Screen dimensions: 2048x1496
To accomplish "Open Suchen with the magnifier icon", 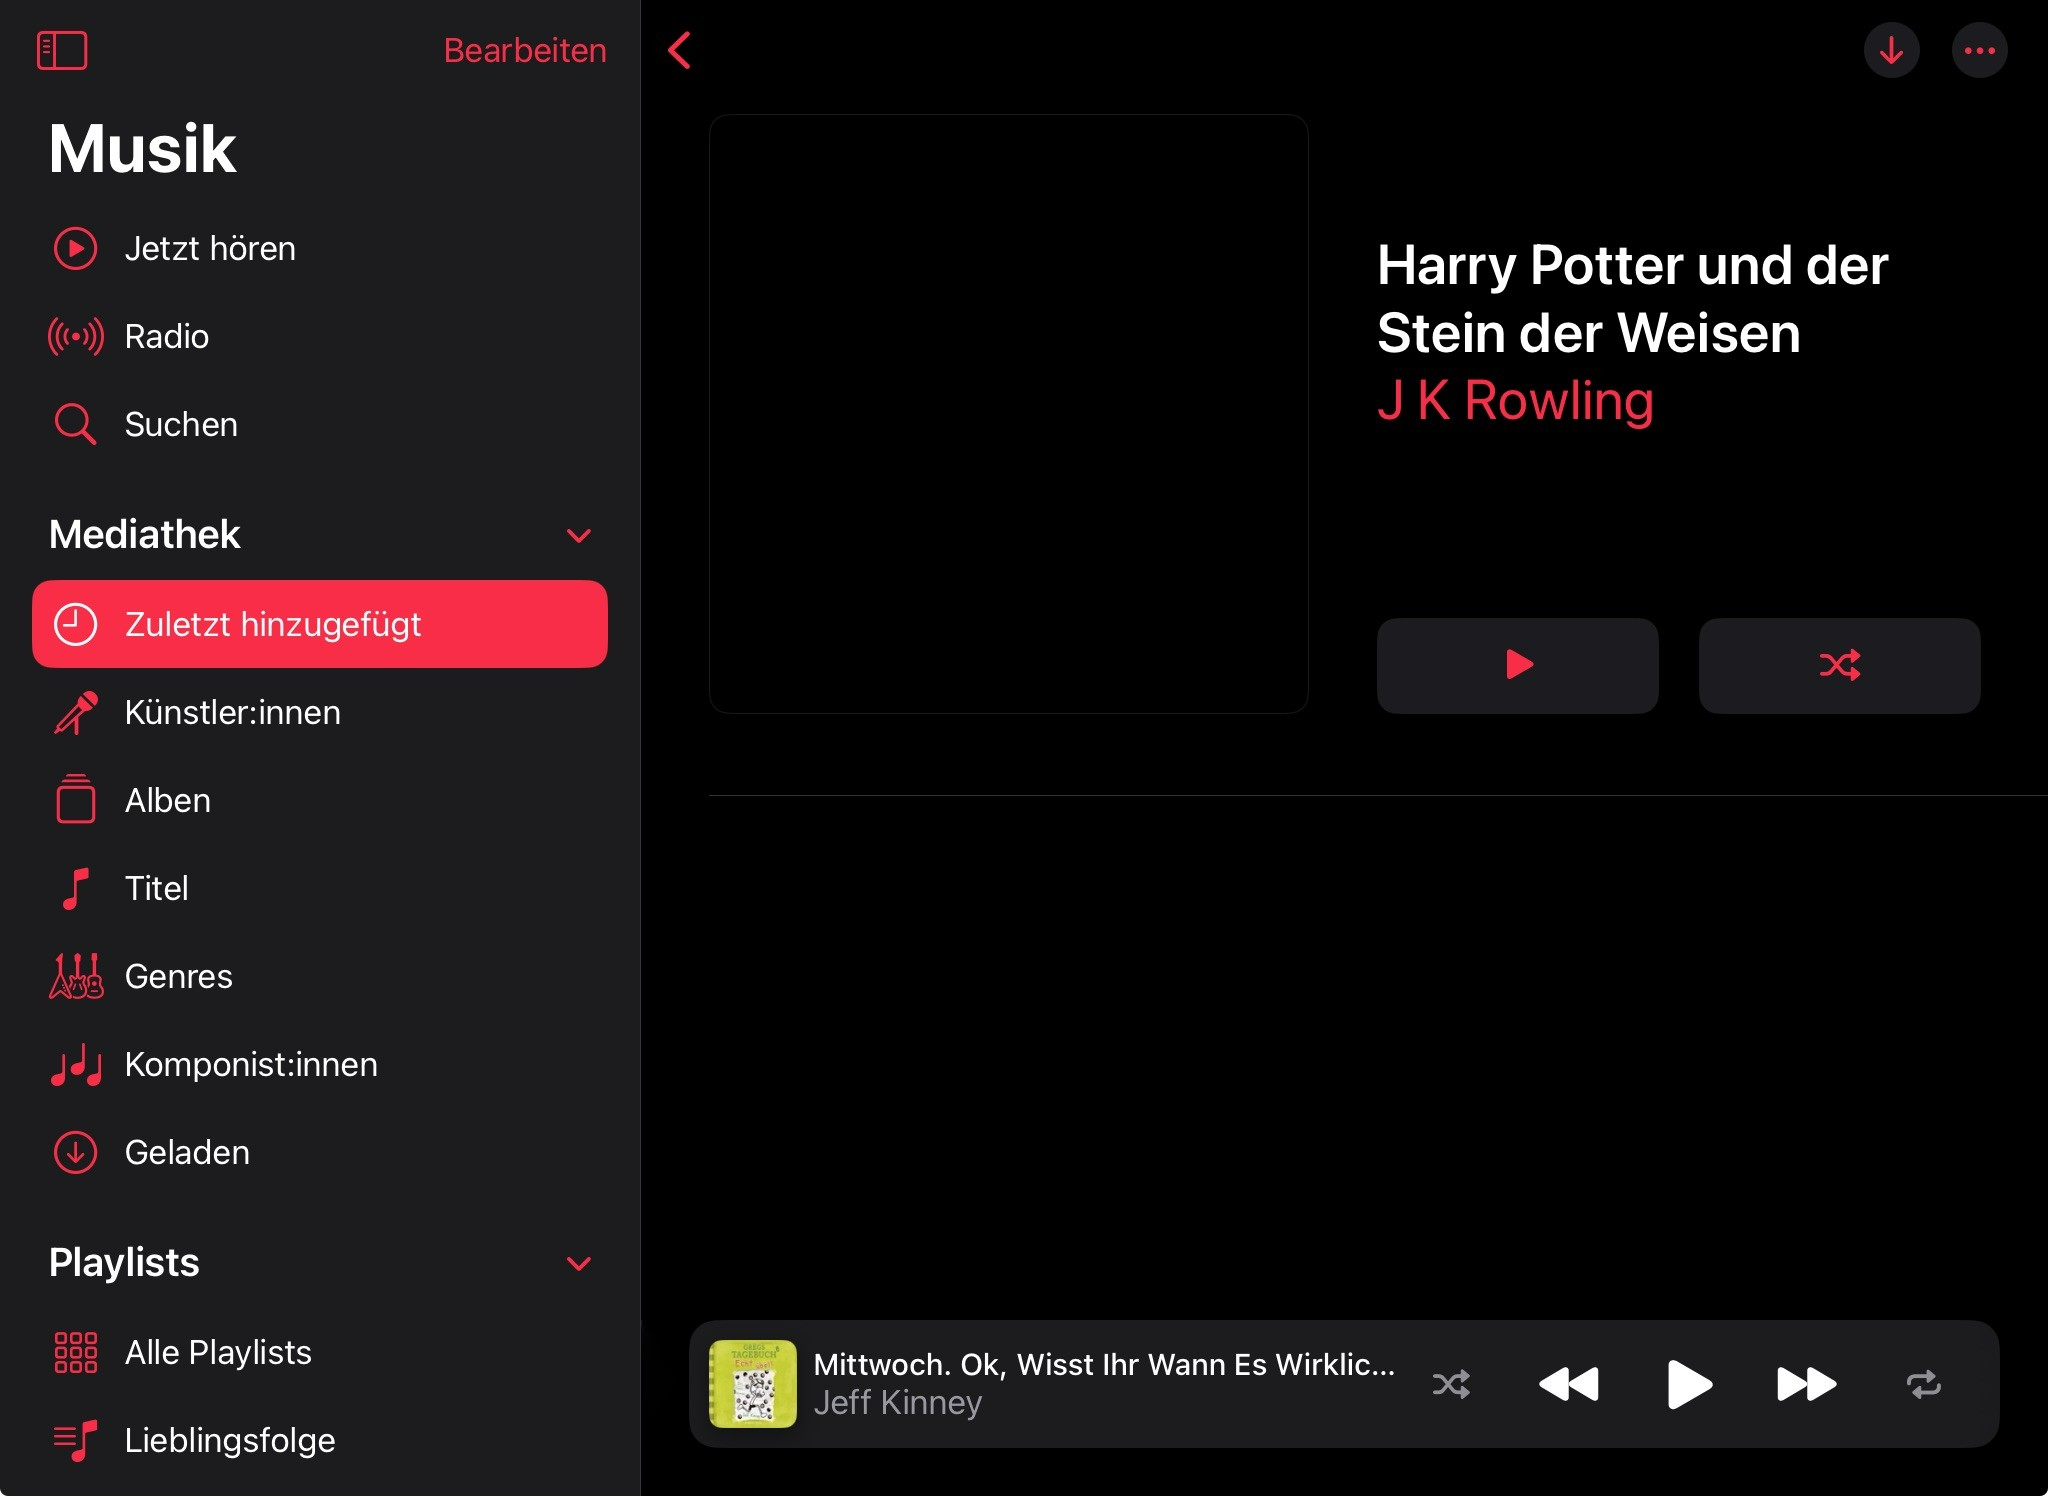I will click(x=180, y=424).
